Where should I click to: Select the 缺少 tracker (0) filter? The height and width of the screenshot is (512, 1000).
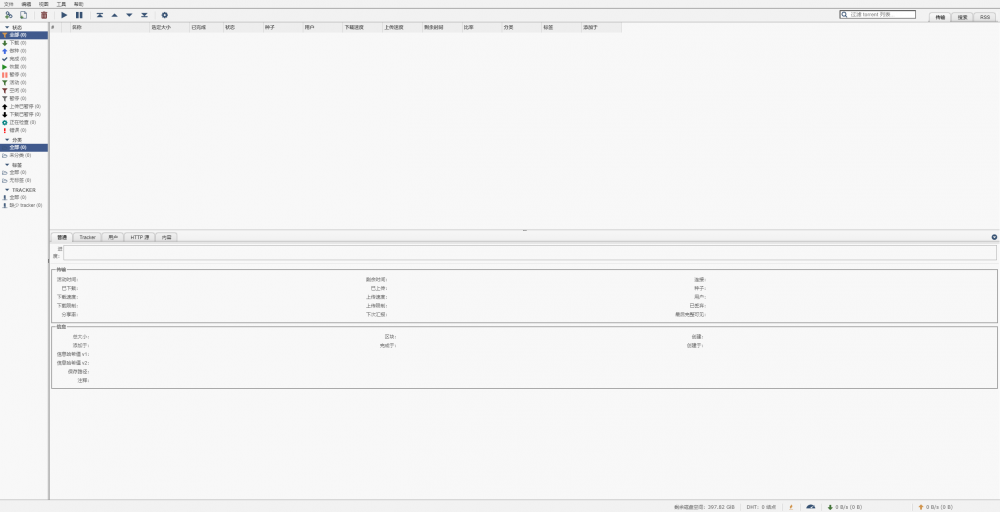[24, 205]
